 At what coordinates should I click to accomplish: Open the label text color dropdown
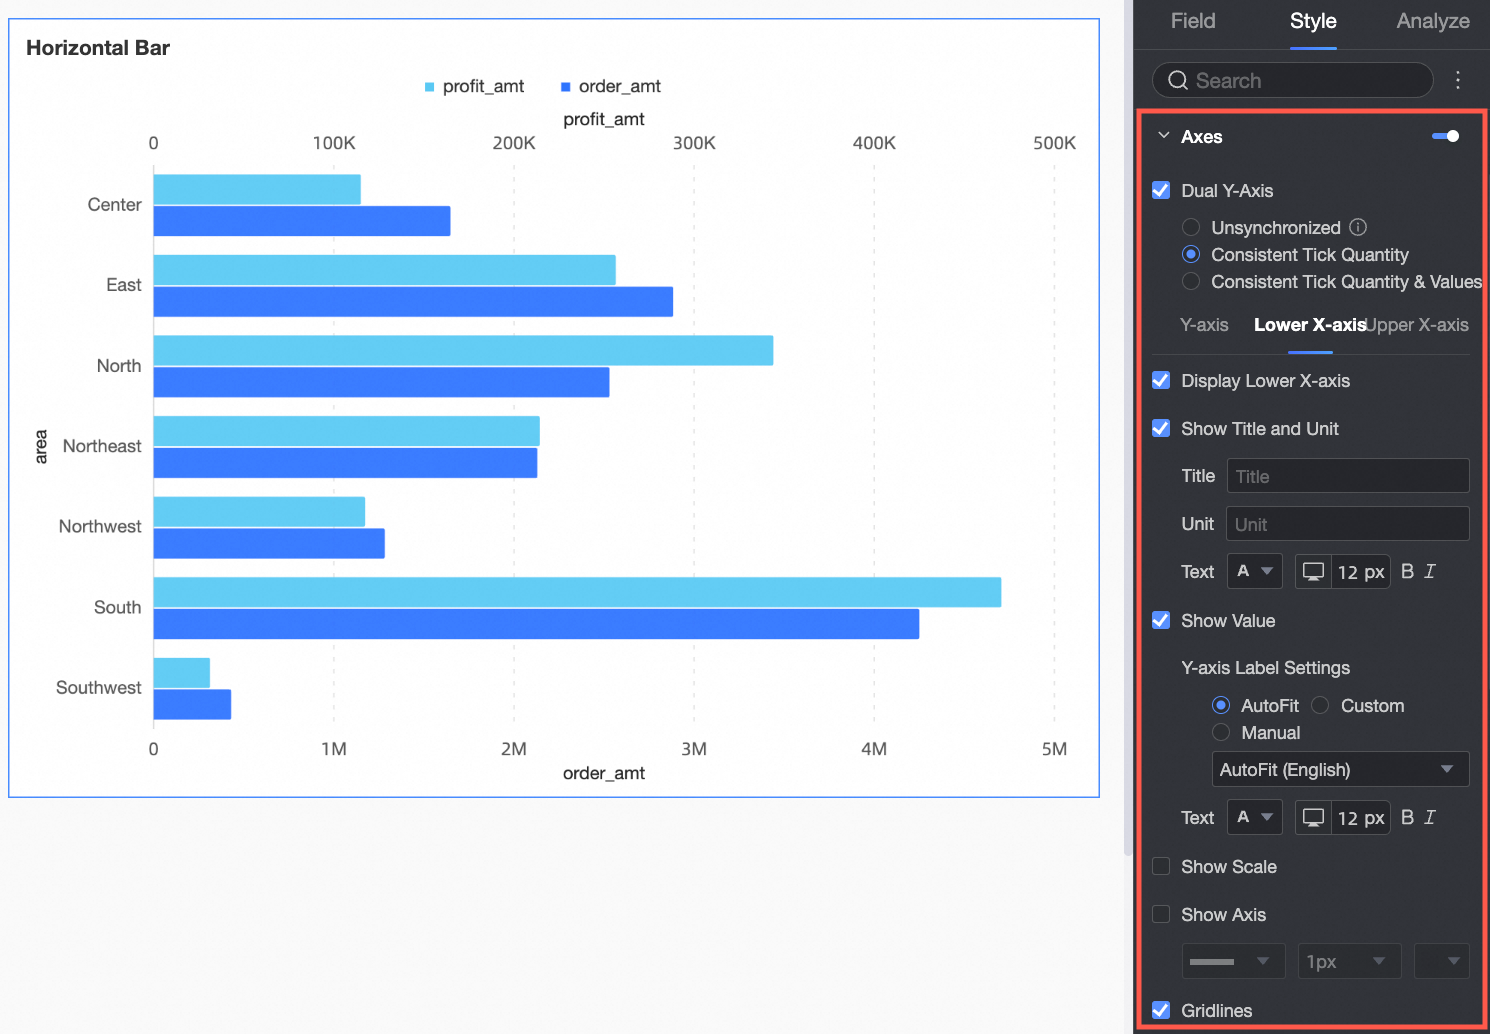pyautogui.click(x=1255, y=817)
